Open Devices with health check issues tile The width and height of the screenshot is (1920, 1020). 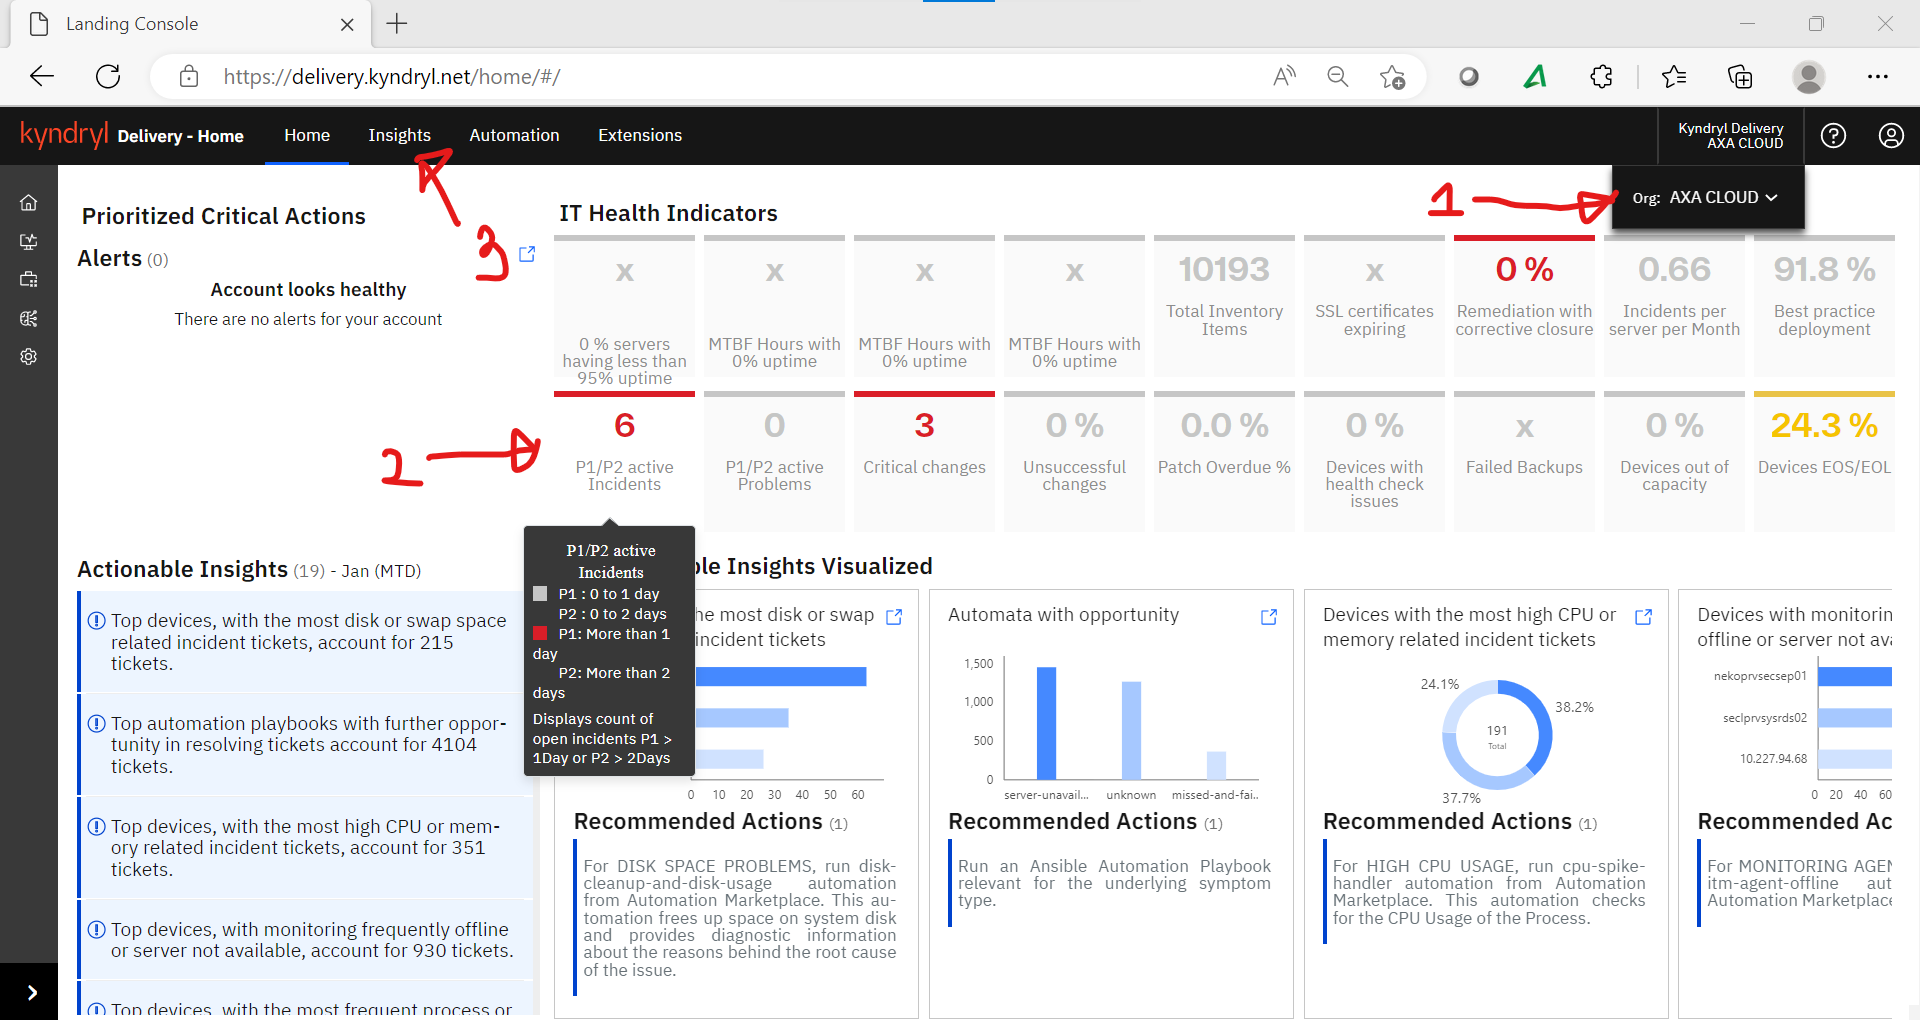point(1374,461)
